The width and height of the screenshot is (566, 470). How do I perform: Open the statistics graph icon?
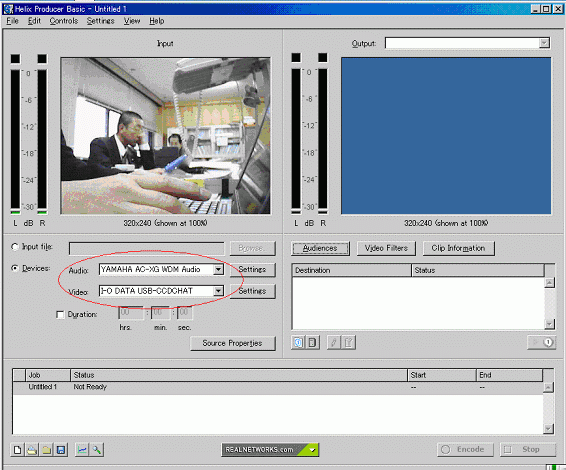[82, 450]
